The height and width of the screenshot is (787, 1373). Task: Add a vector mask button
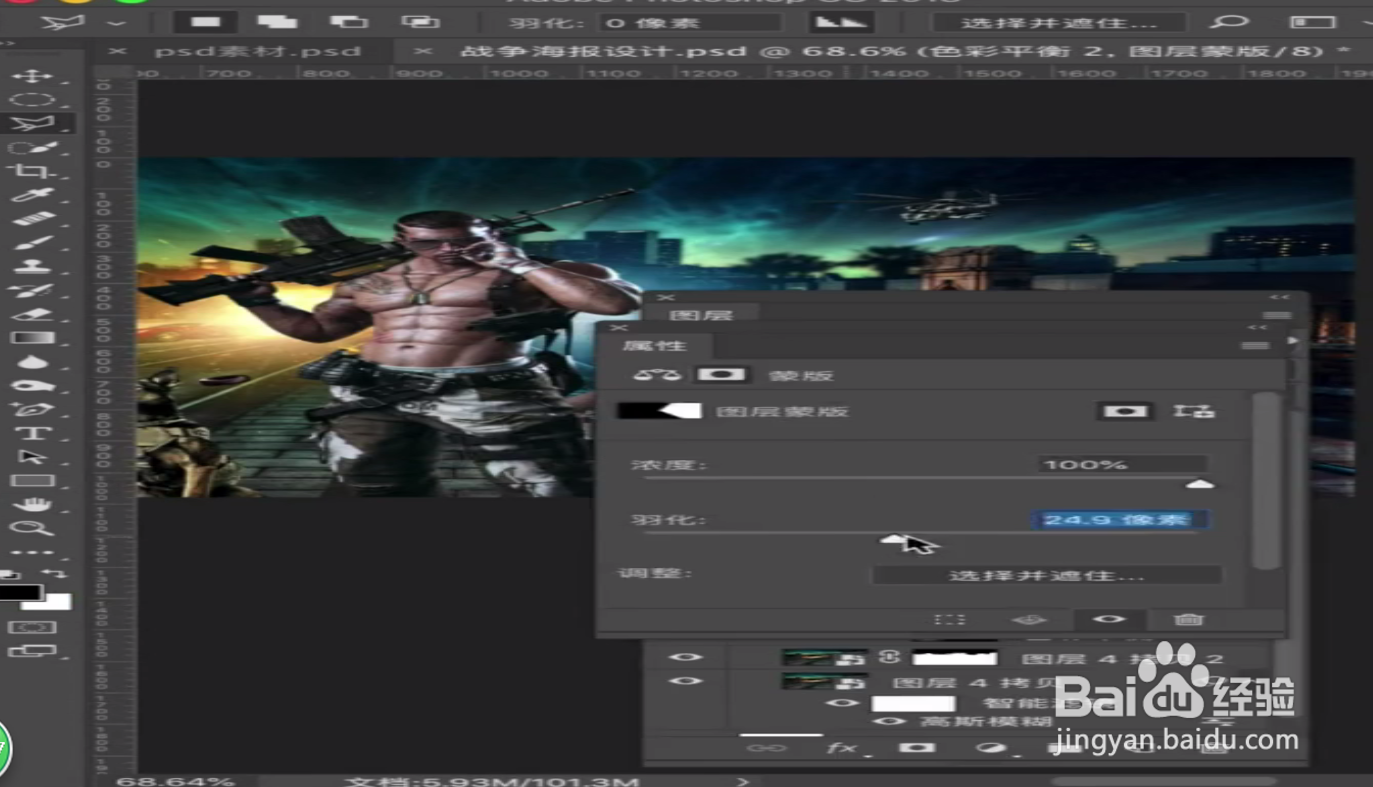[1194, 411]
